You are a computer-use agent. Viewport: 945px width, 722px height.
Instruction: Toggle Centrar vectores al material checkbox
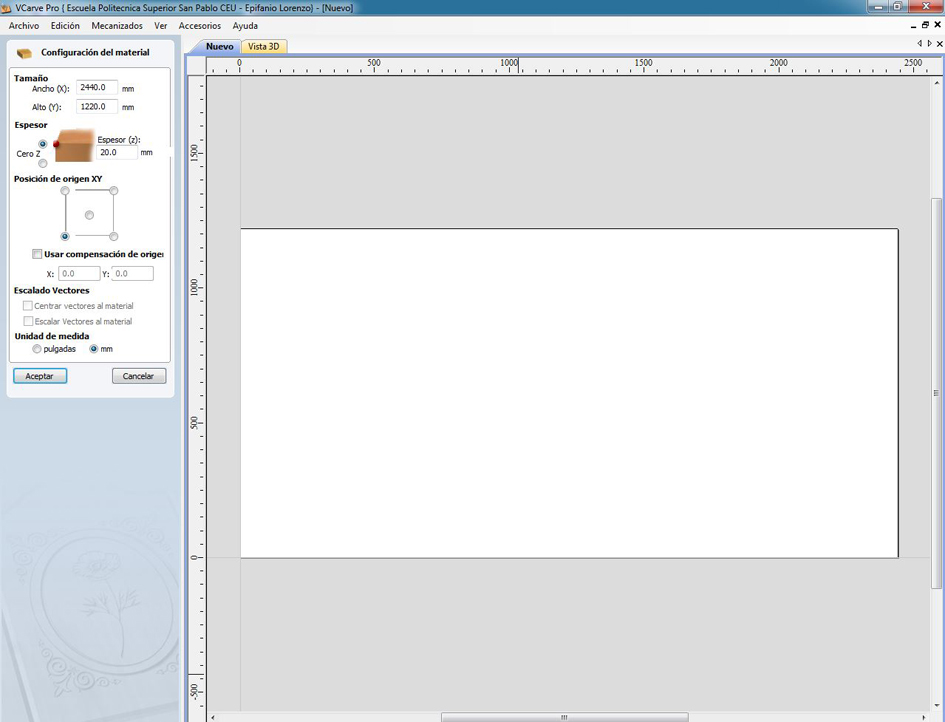[x=28, y=306]
